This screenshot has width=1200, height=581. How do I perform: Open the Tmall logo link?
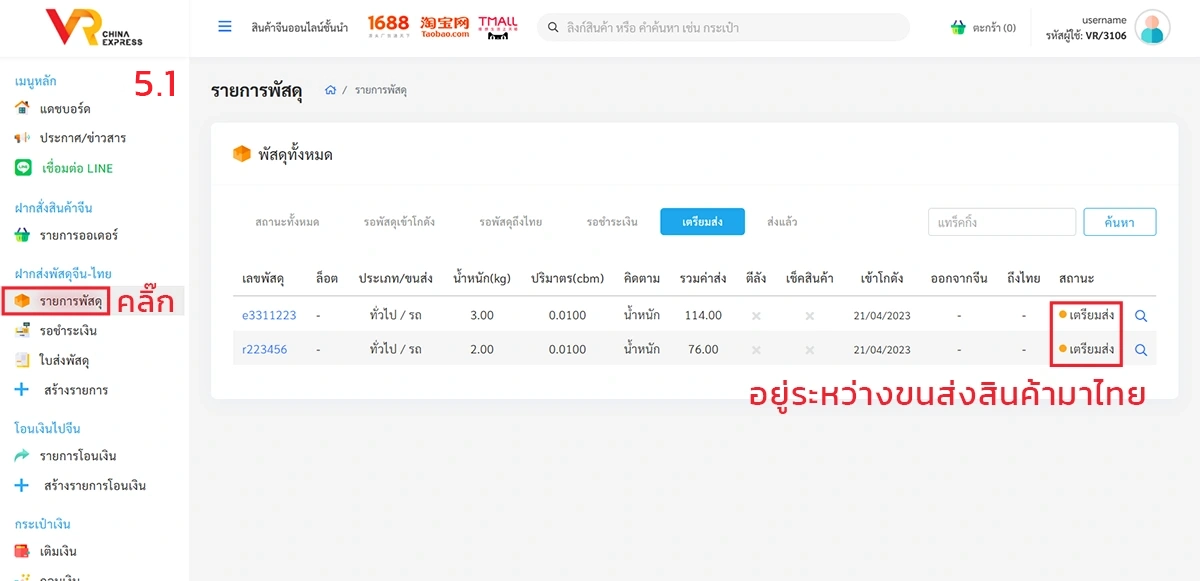coord(497,27)
